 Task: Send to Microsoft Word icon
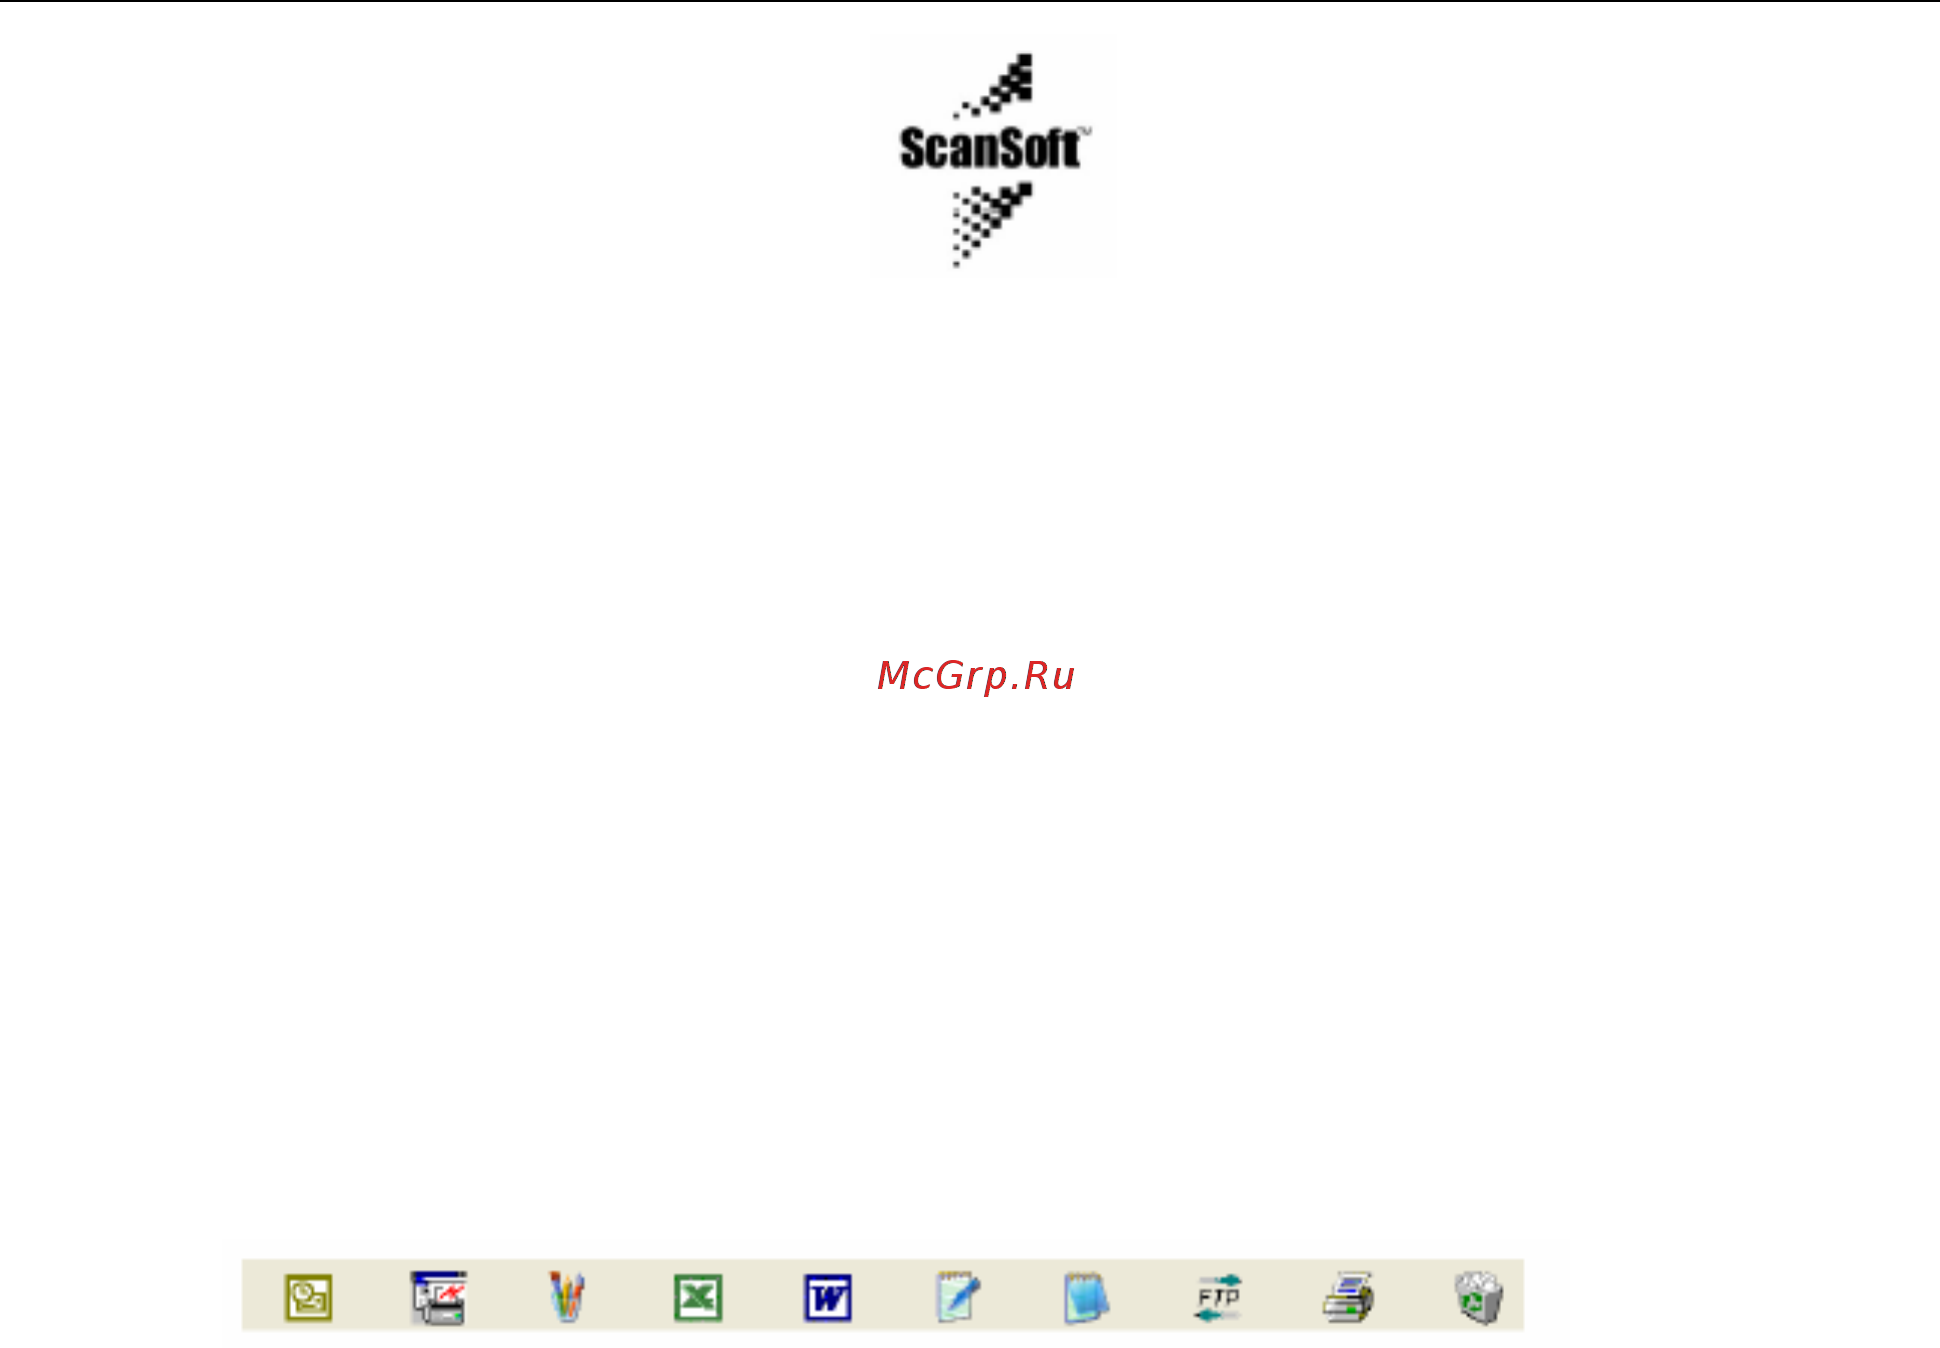828,1298
